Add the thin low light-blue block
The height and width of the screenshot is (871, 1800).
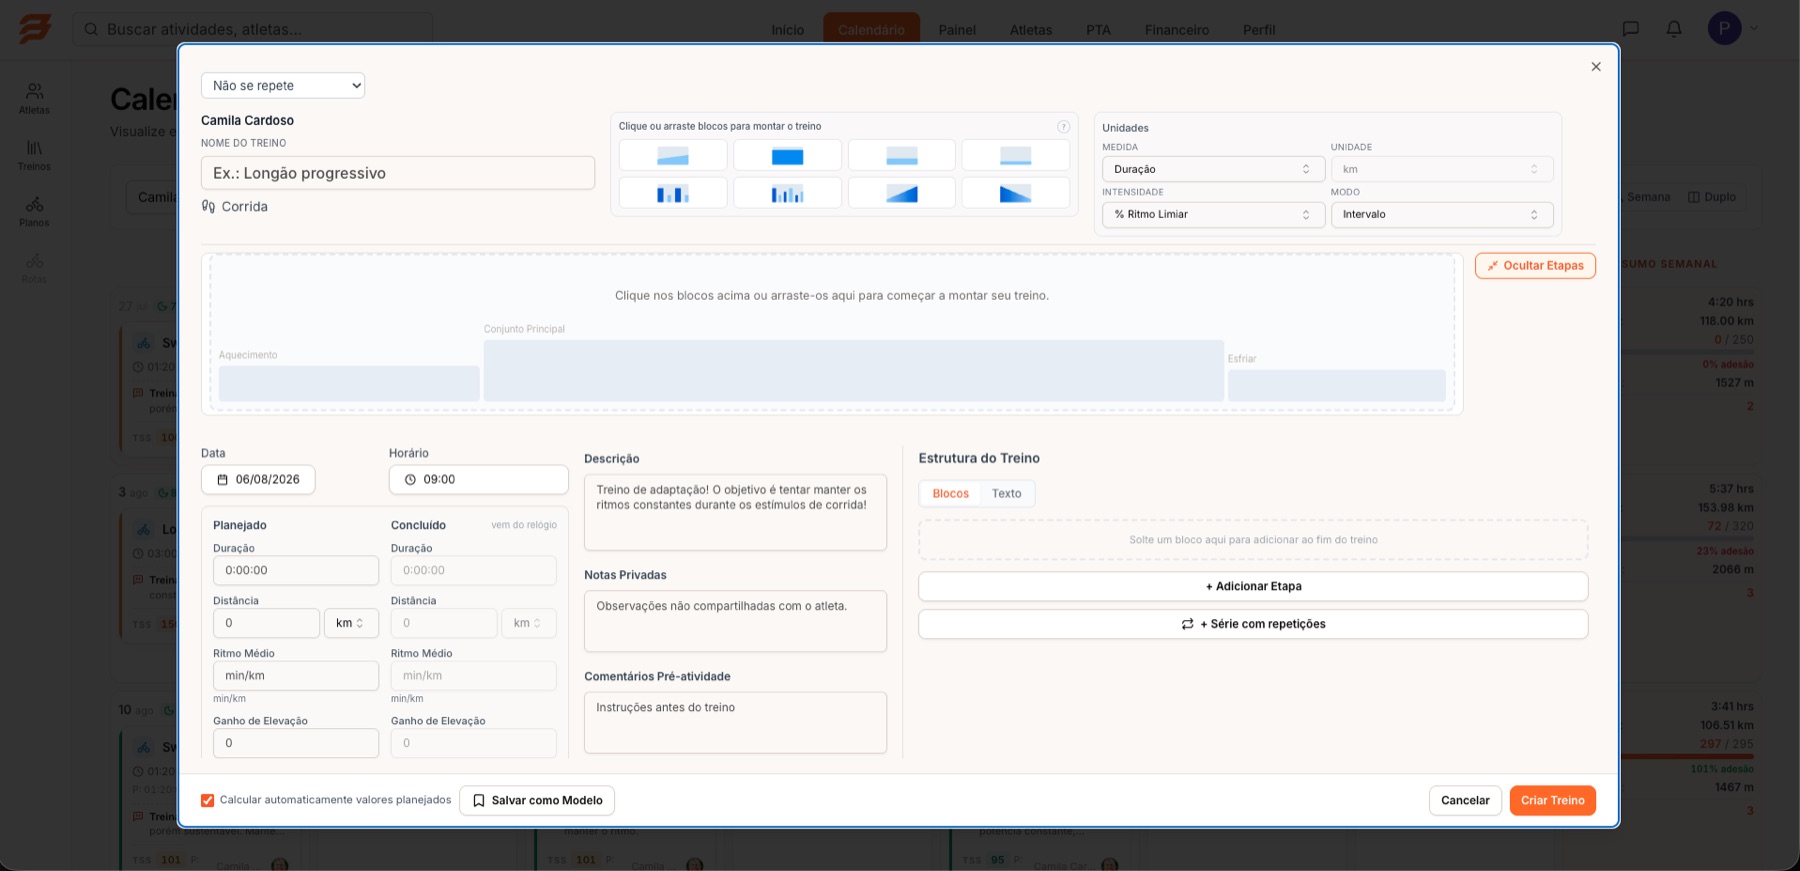[1015, 156]
